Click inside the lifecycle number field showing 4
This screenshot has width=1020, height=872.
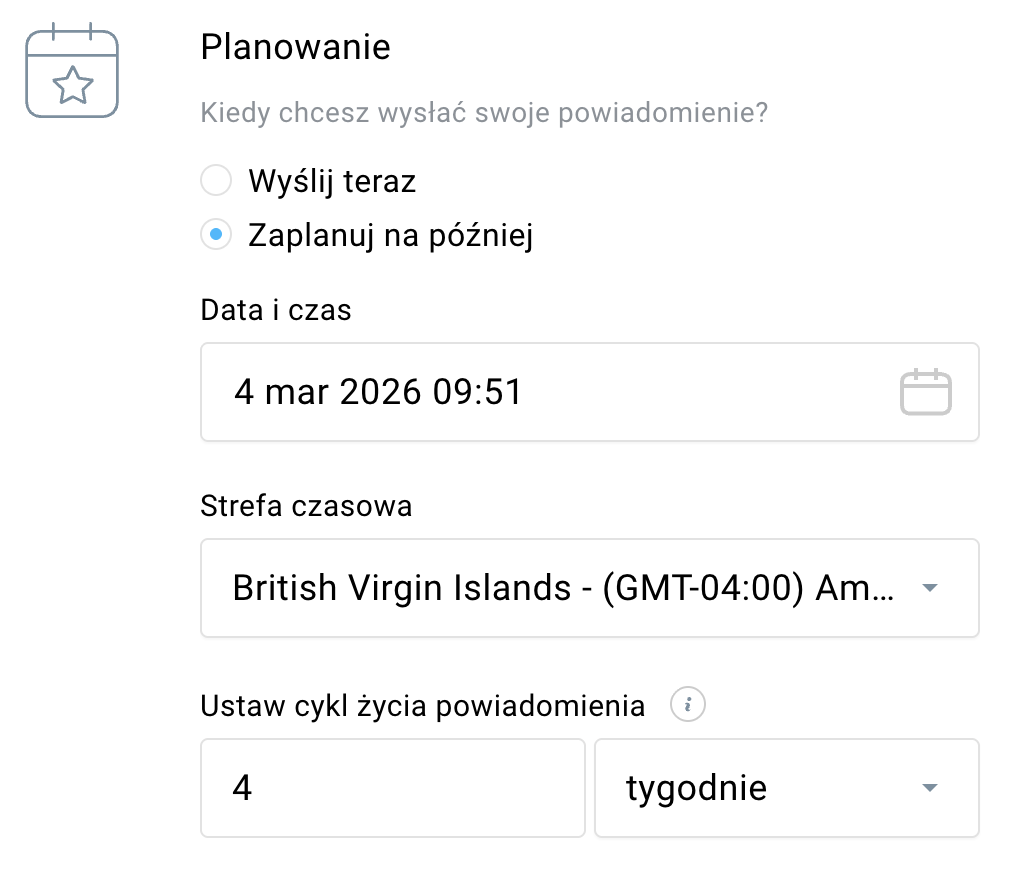[392, 788]
